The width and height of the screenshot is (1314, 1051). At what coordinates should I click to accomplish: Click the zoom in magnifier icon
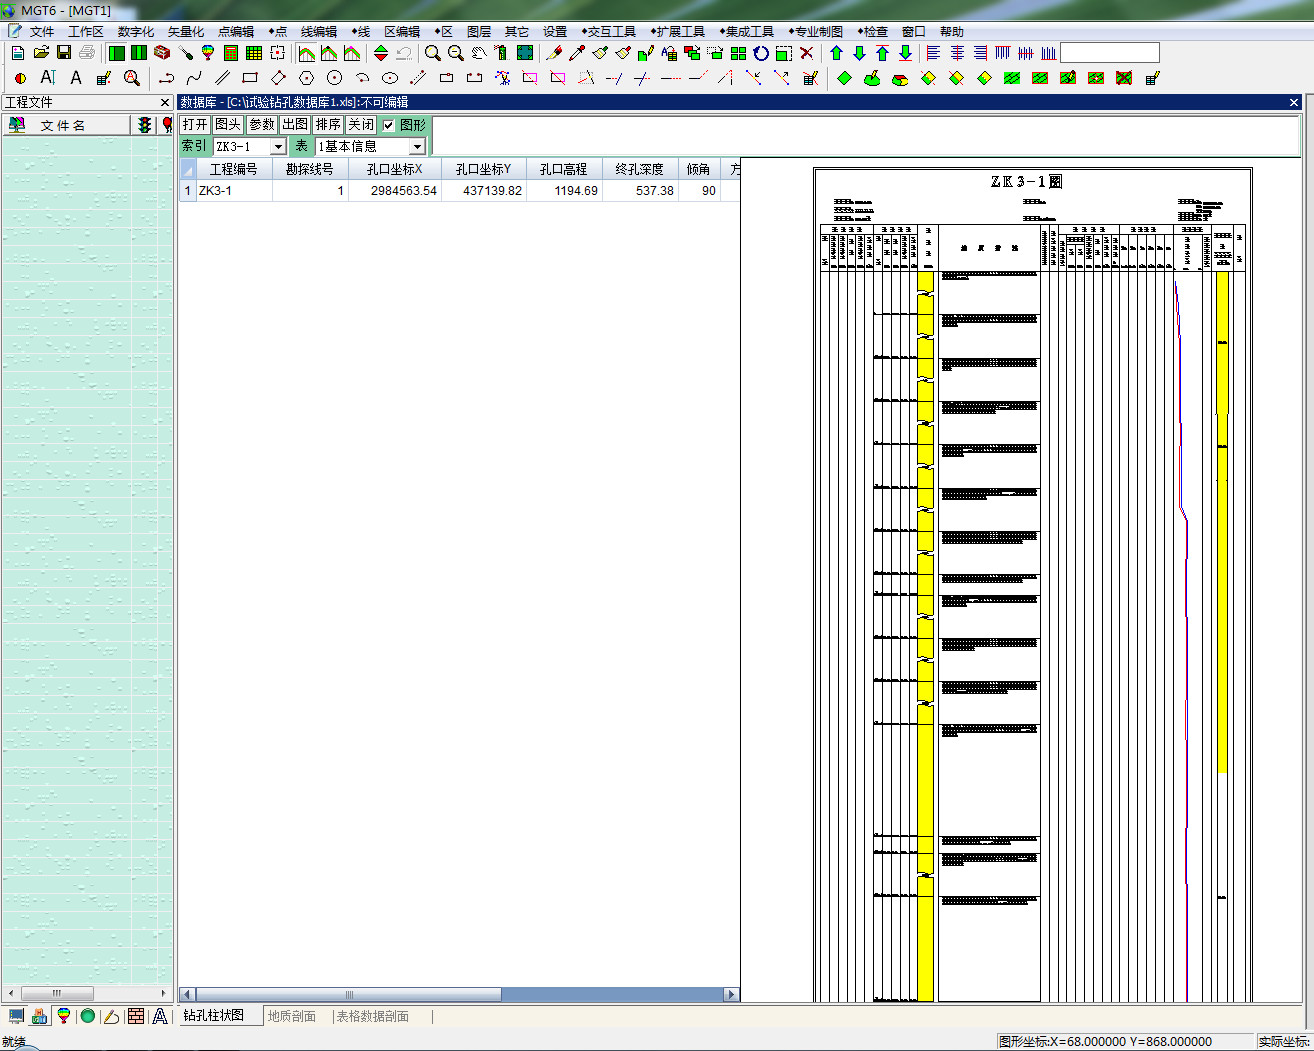(x=433, y=53)
